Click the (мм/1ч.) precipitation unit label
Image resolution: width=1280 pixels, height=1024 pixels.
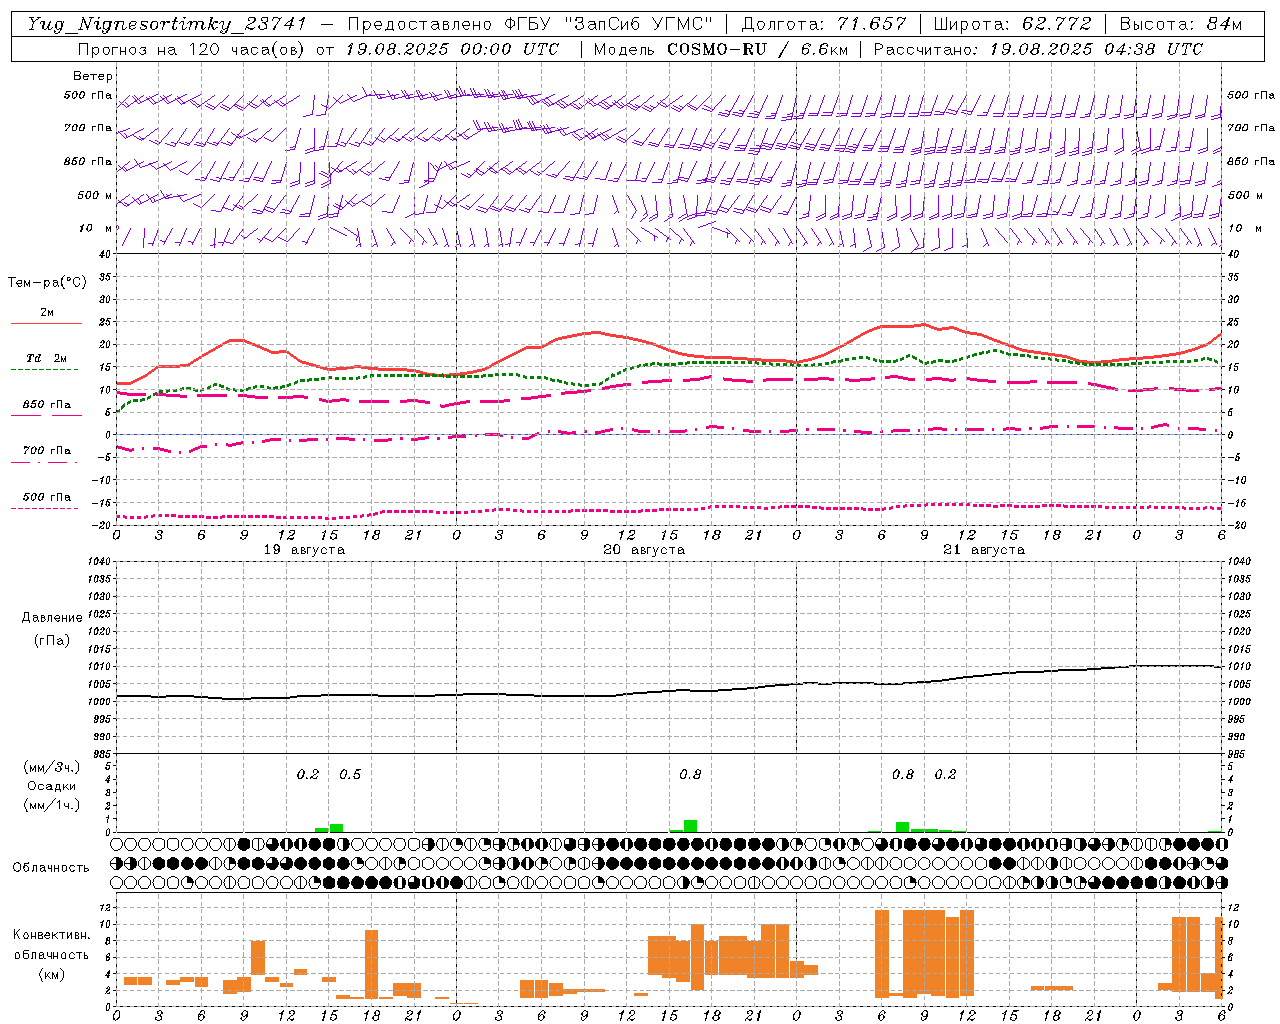pos(51,805)
